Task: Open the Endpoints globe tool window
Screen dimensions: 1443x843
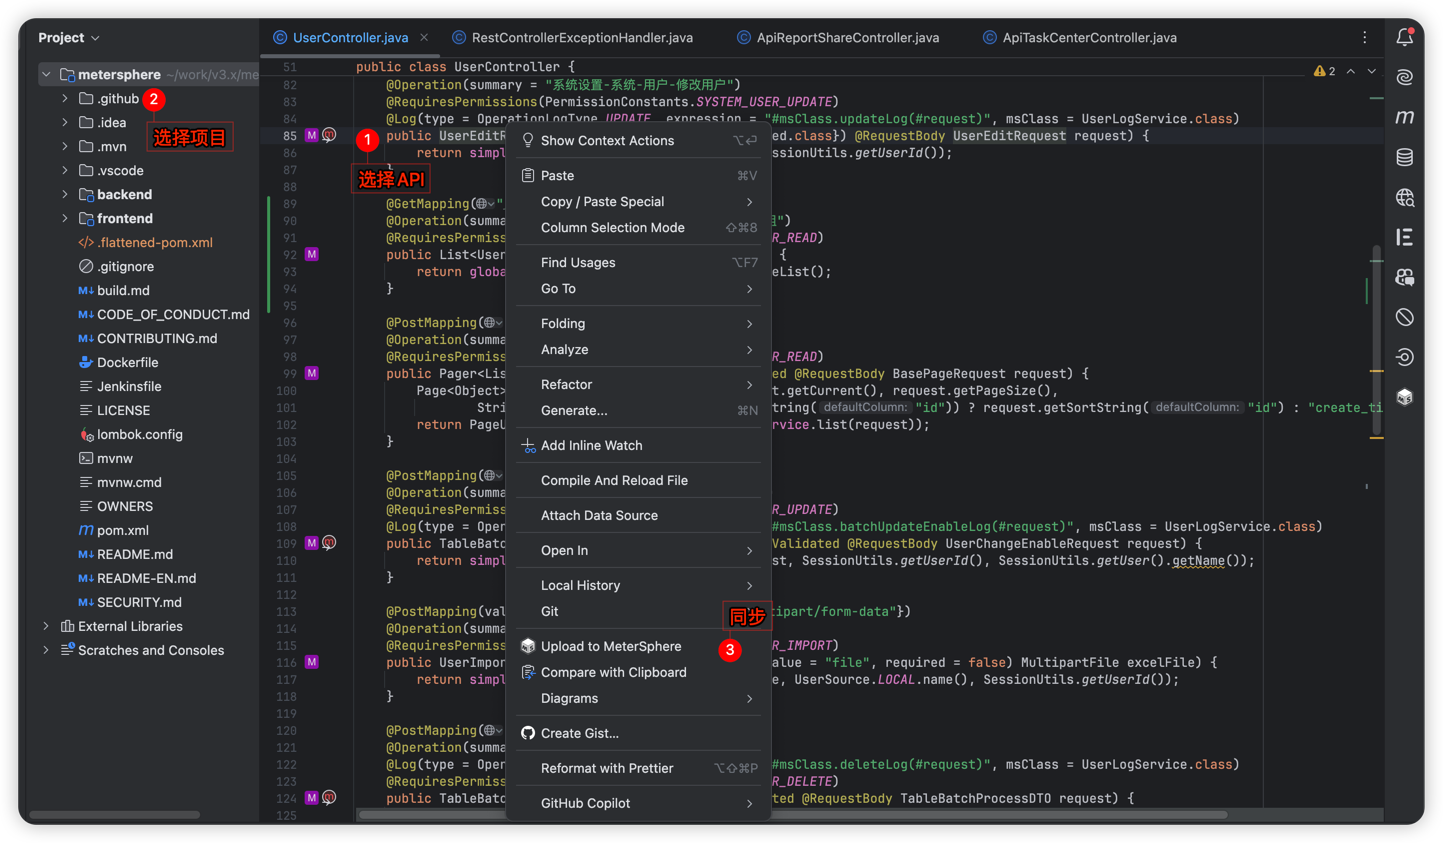Action: tap(1405, 197)
